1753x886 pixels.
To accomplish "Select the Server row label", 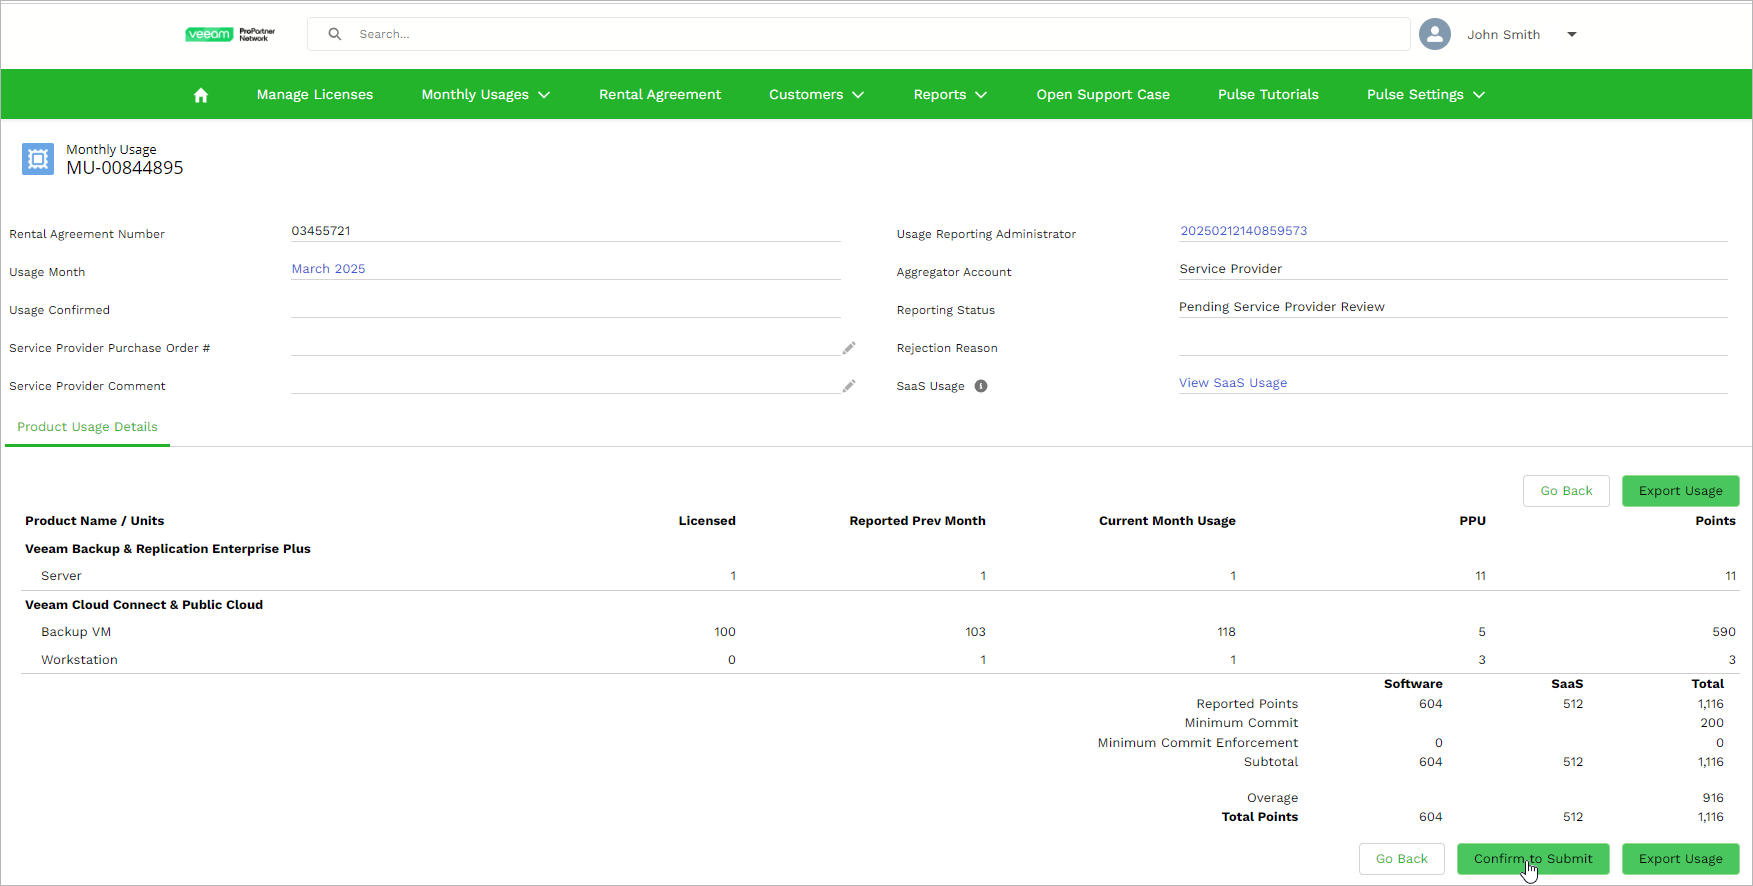I will (61, 576).
